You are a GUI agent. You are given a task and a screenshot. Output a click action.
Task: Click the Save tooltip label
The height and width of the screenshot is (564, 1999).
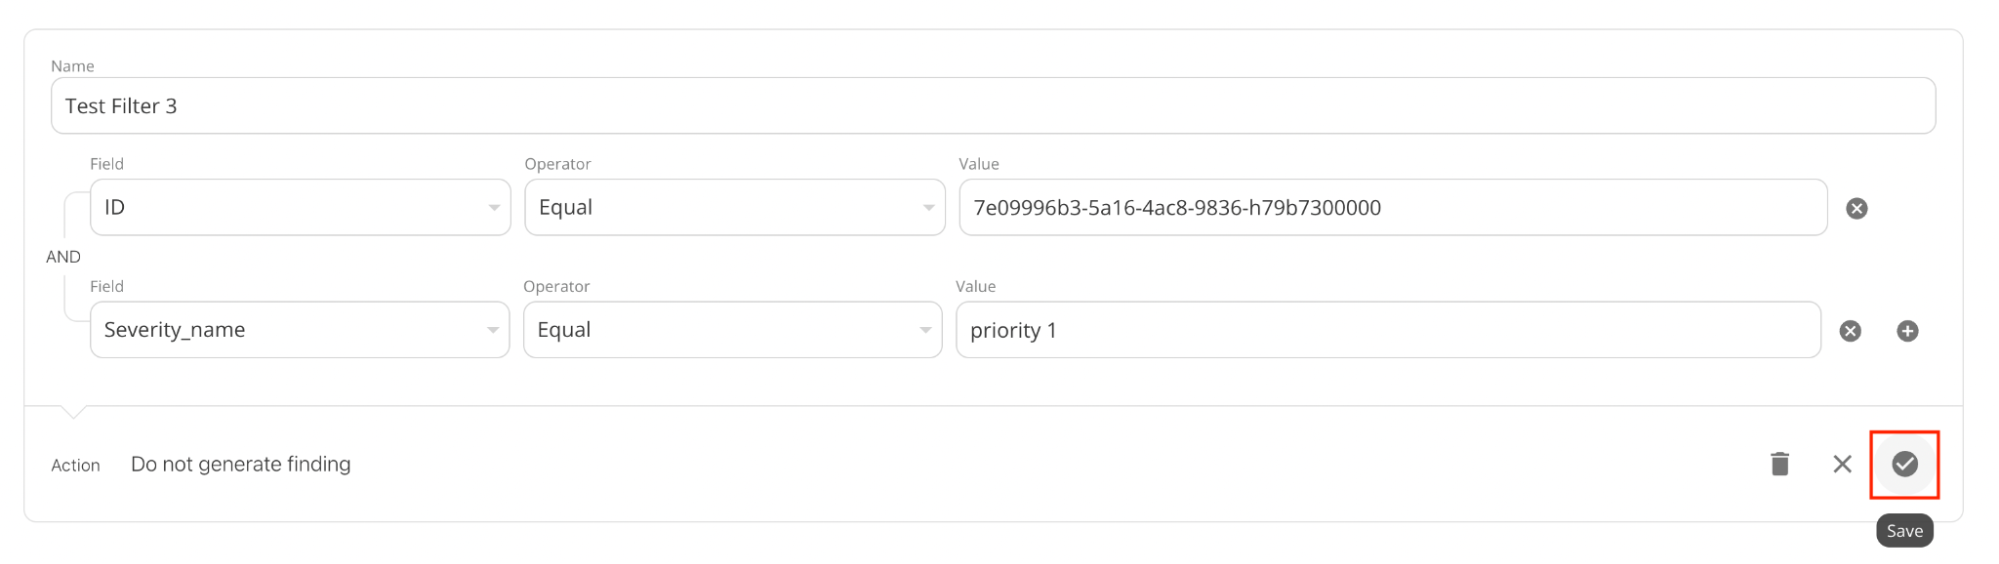[1904, 531]
